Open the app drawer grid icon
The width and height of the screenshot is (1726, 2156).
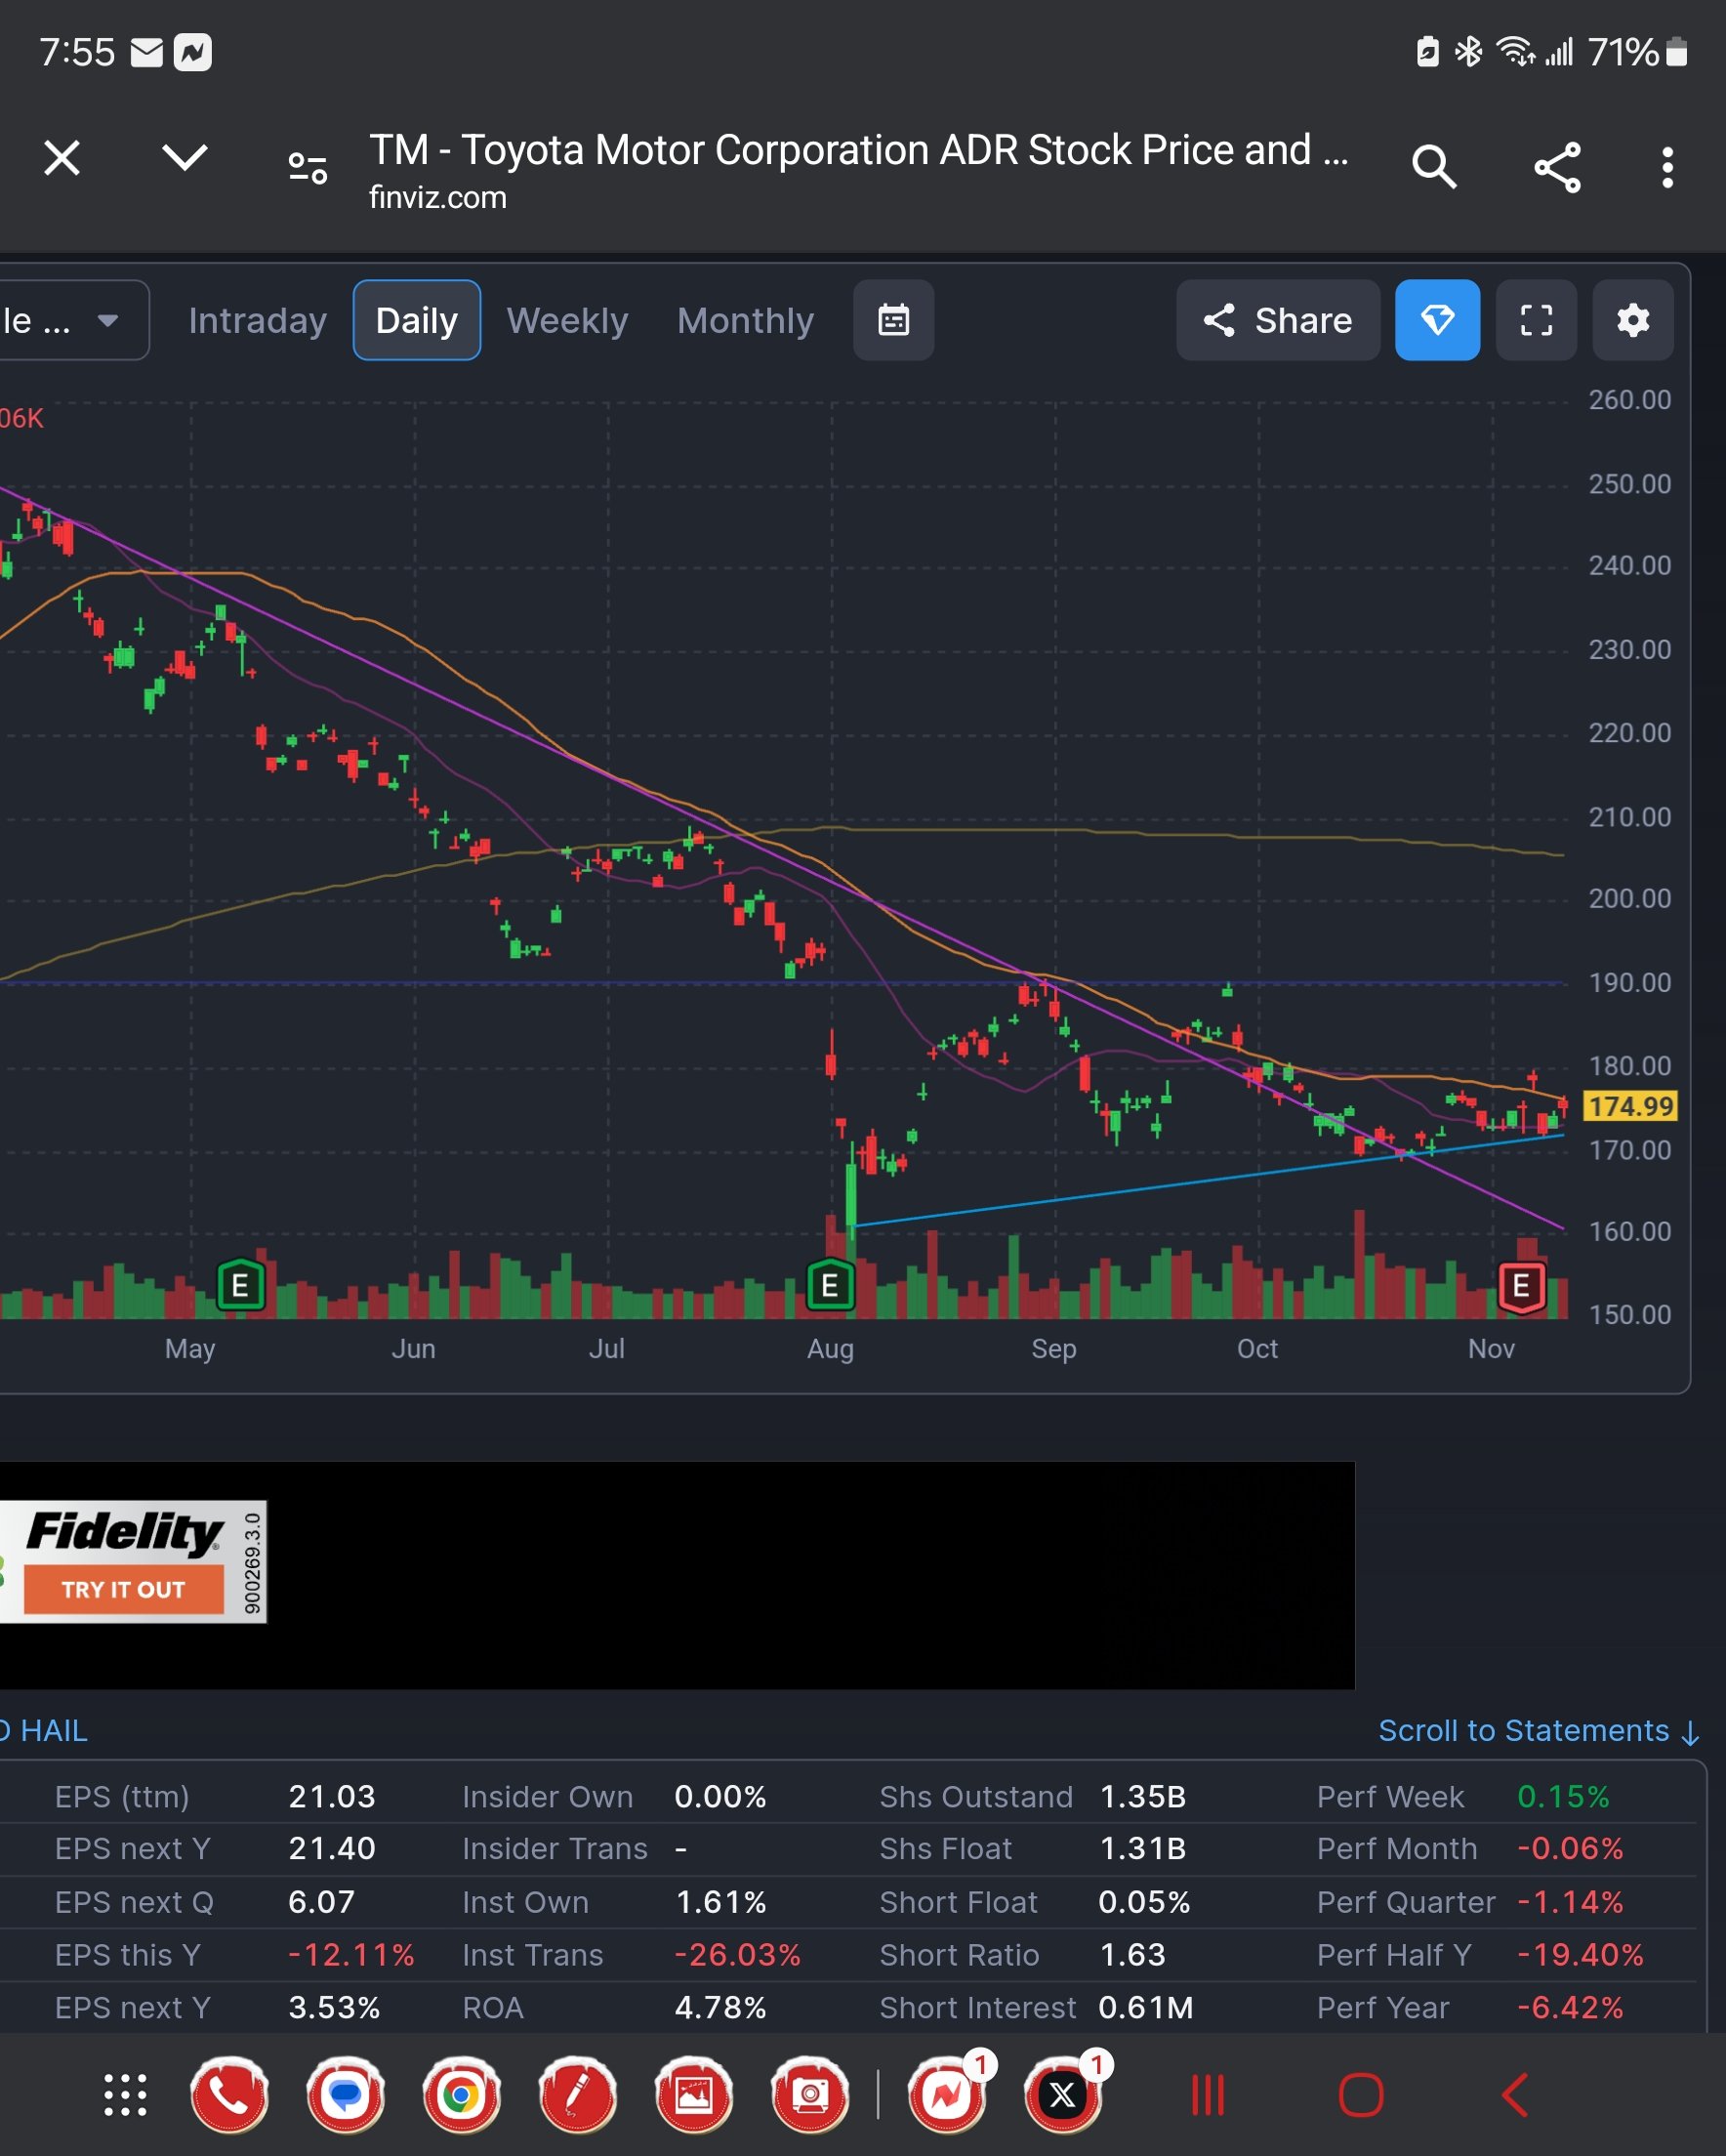[x=125, y=2095]
